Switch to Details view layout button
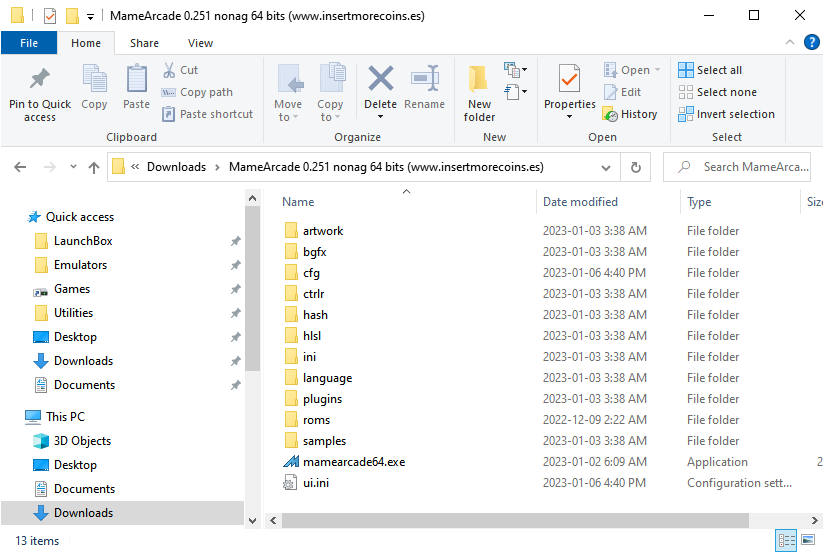The image size is (824, 553). pyautogui.click(x=786, y=540)
